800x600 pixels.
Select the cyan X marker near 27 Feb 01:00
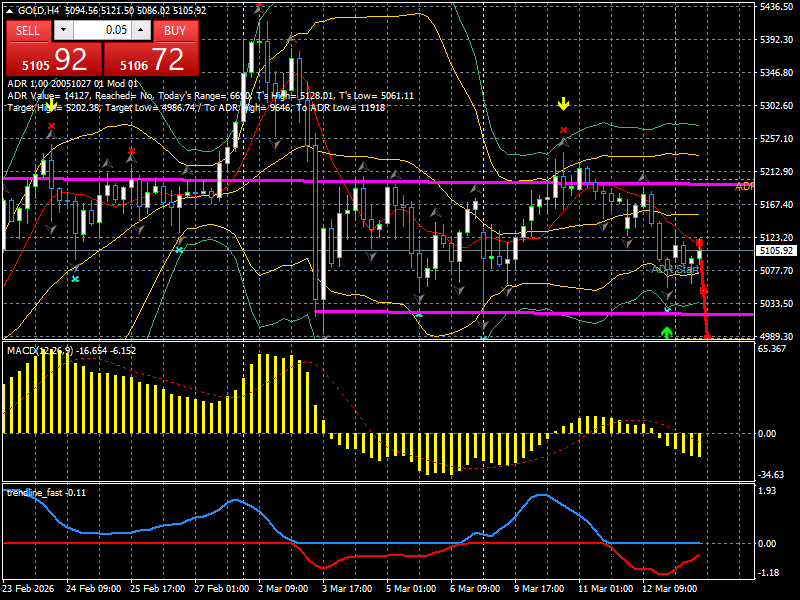click(x=179, y=250)
